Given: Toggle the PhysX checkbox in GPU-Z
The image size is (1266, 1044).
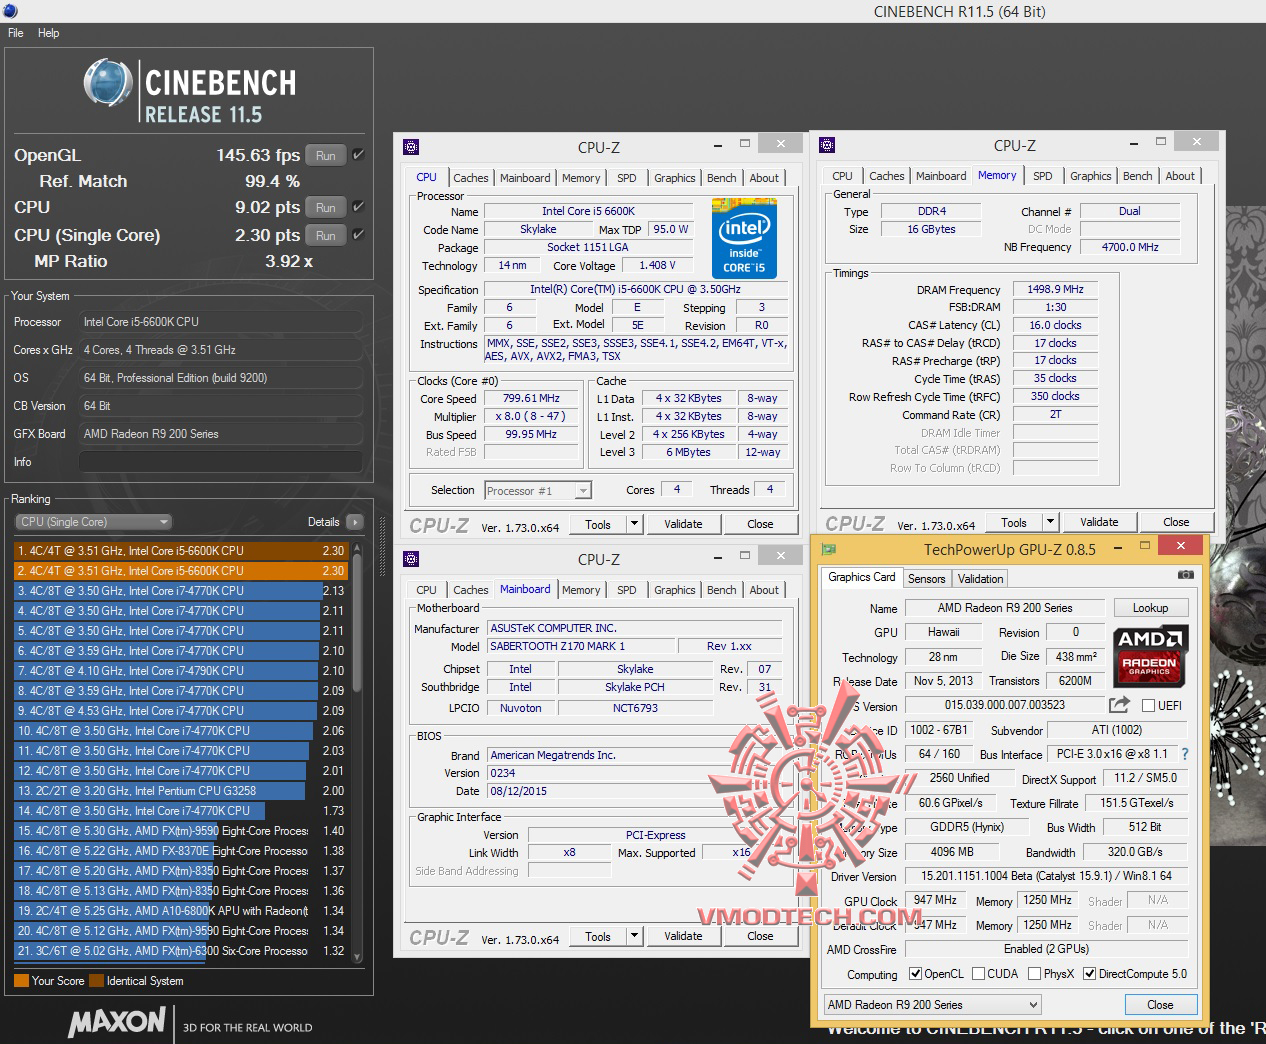Looking at the screenshot, I should (x=1035, y=974).
